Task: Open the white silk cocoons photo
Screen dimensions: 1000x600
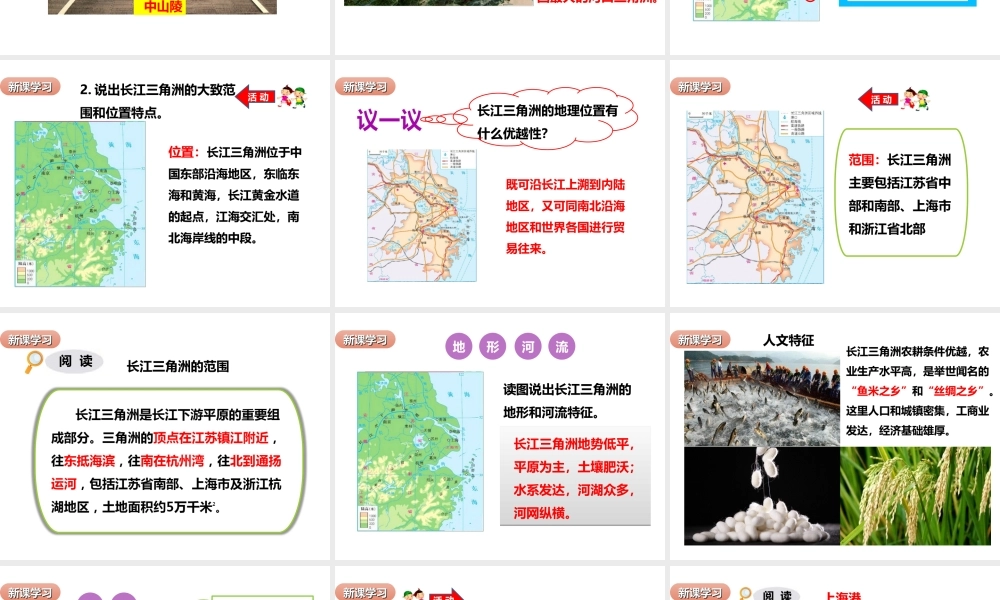Action: (762, 496)
